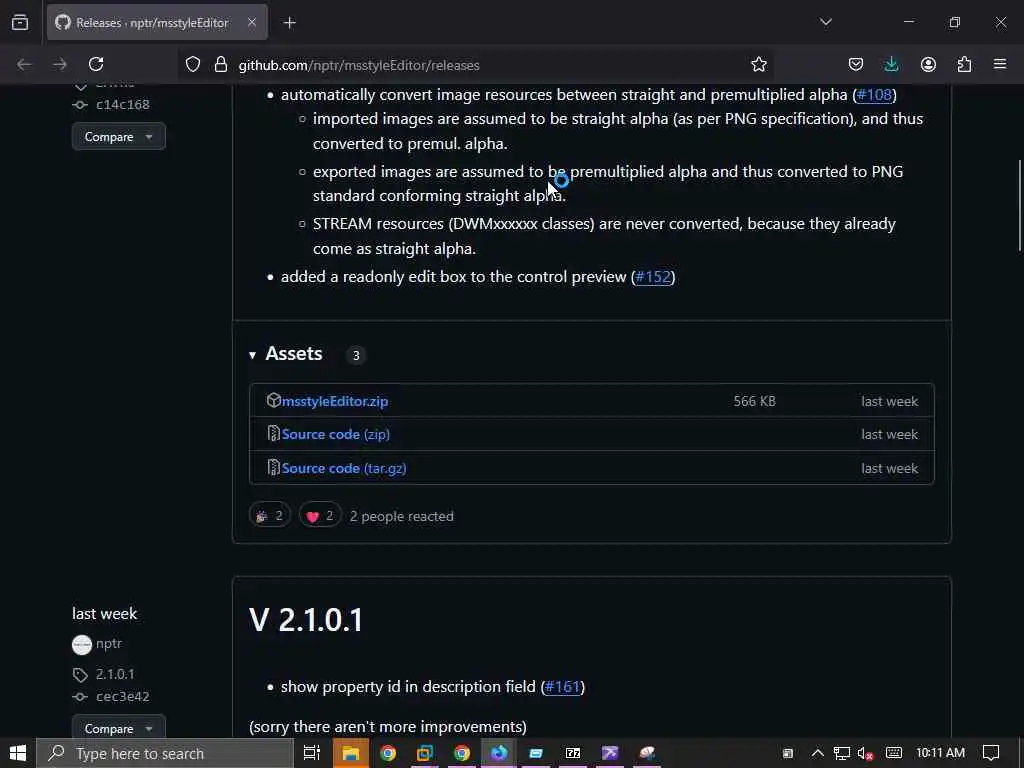Click the muted volume tray icon
1024x768 pixels.
point(865,753)
